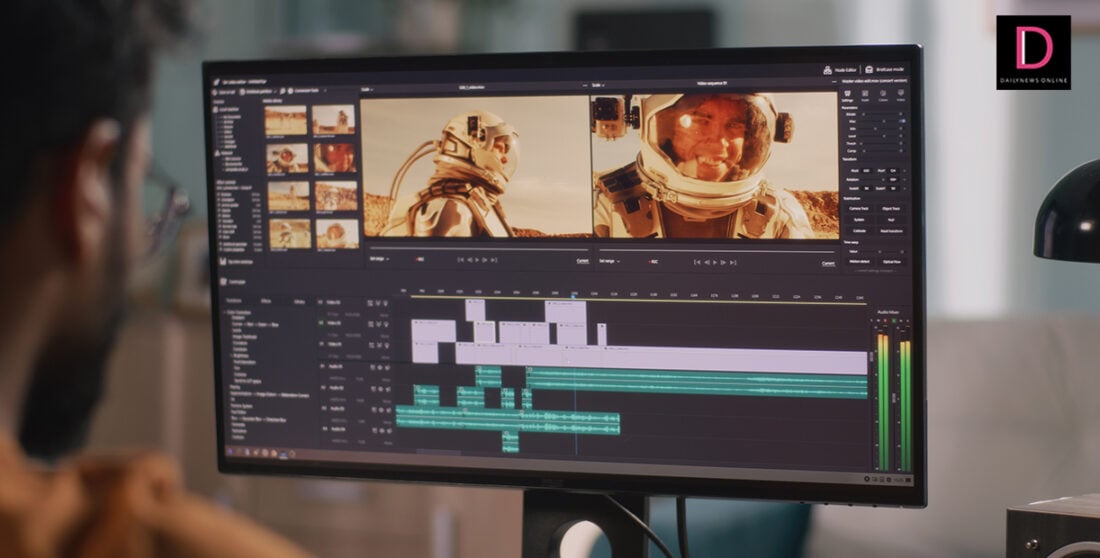Select the long teal audio clip on Audio 01
The height and width of the screenshot is (558, 1100).
tap(697, 383)
